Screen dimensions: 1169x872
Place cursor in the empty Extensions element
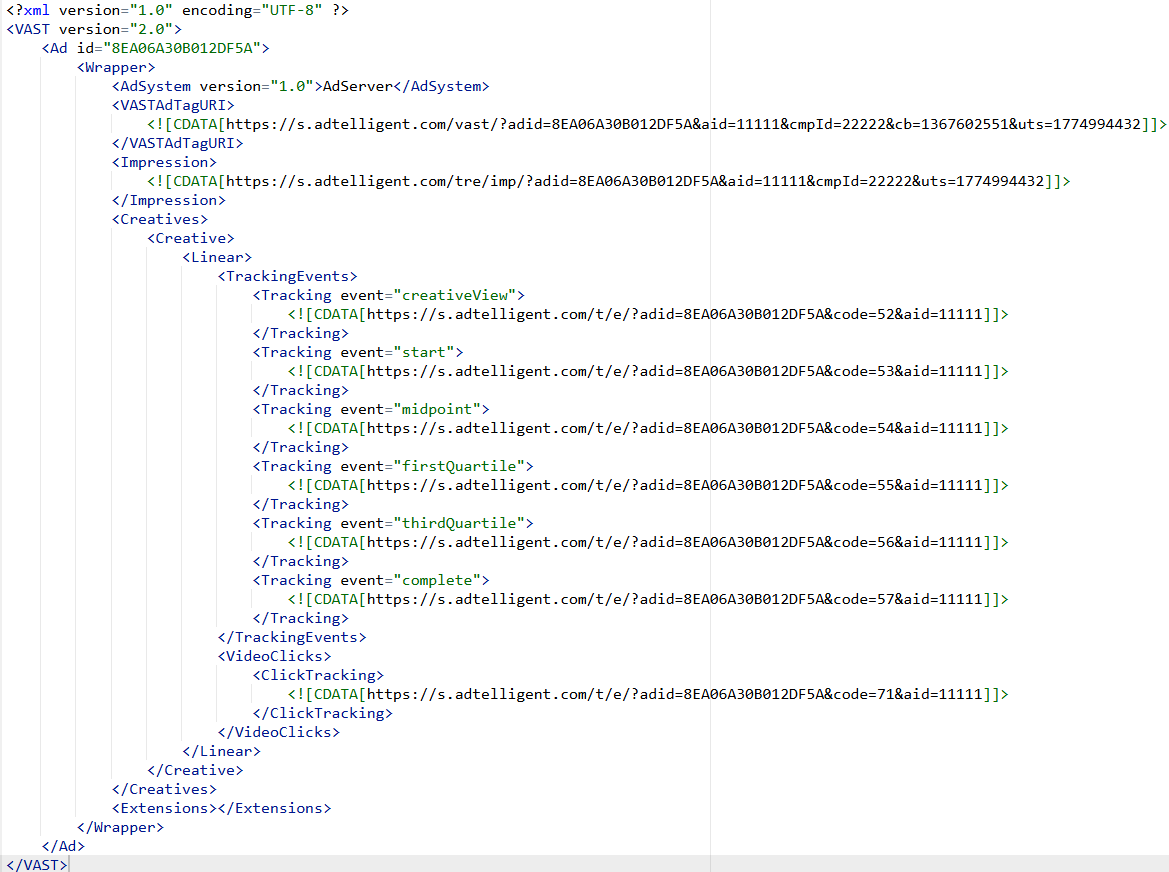(216, 808)
